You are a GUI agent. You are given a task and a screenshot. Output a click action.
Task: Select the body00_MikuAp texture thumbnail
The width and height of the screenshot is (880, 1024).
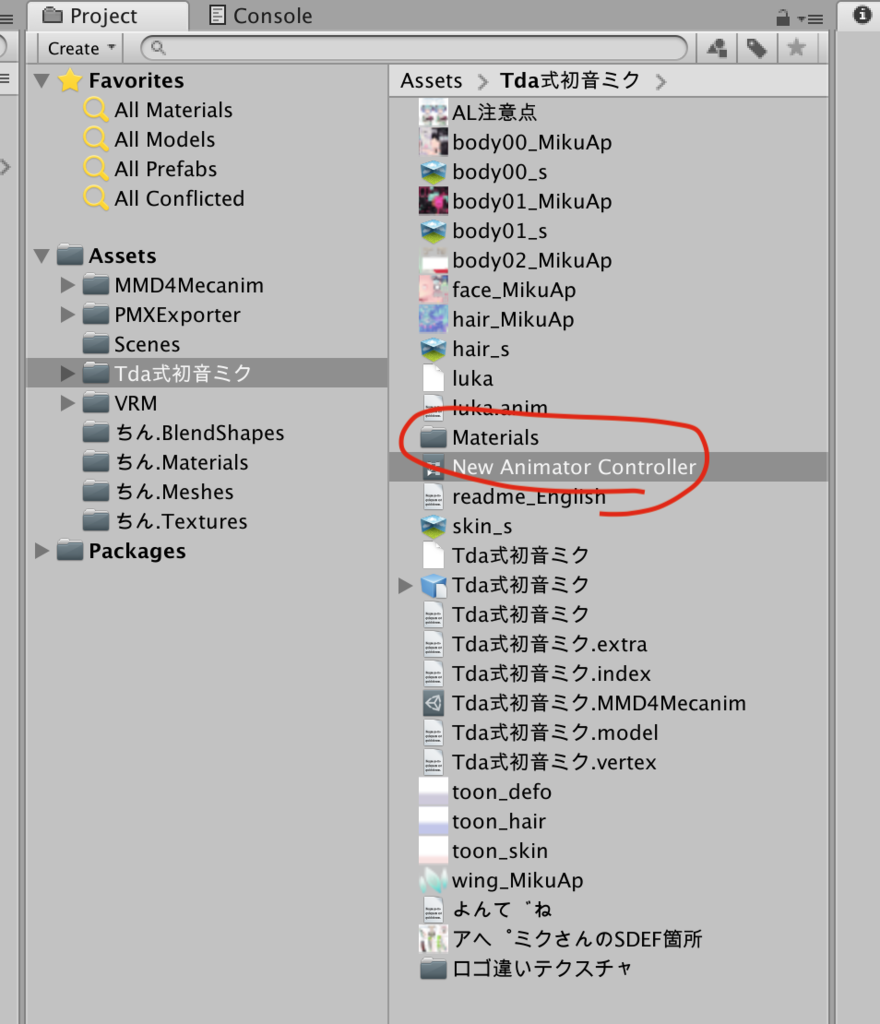click(x=433, y=142)
